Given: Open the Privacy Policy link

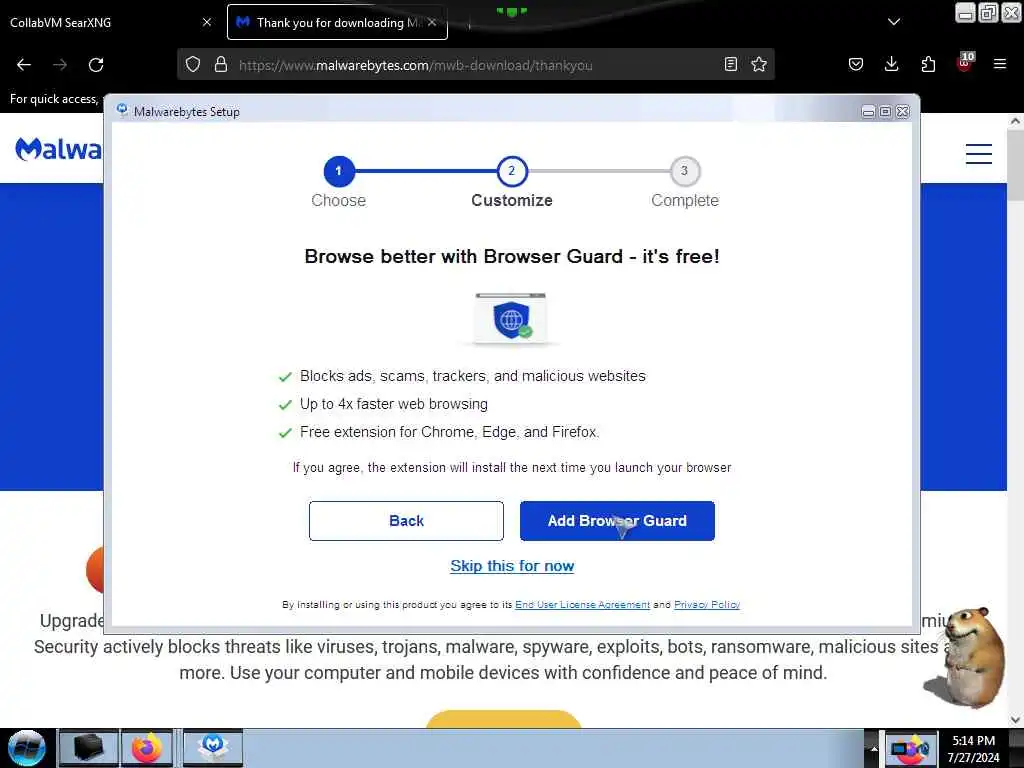Looking at the screenshot, I should (707, 605).
